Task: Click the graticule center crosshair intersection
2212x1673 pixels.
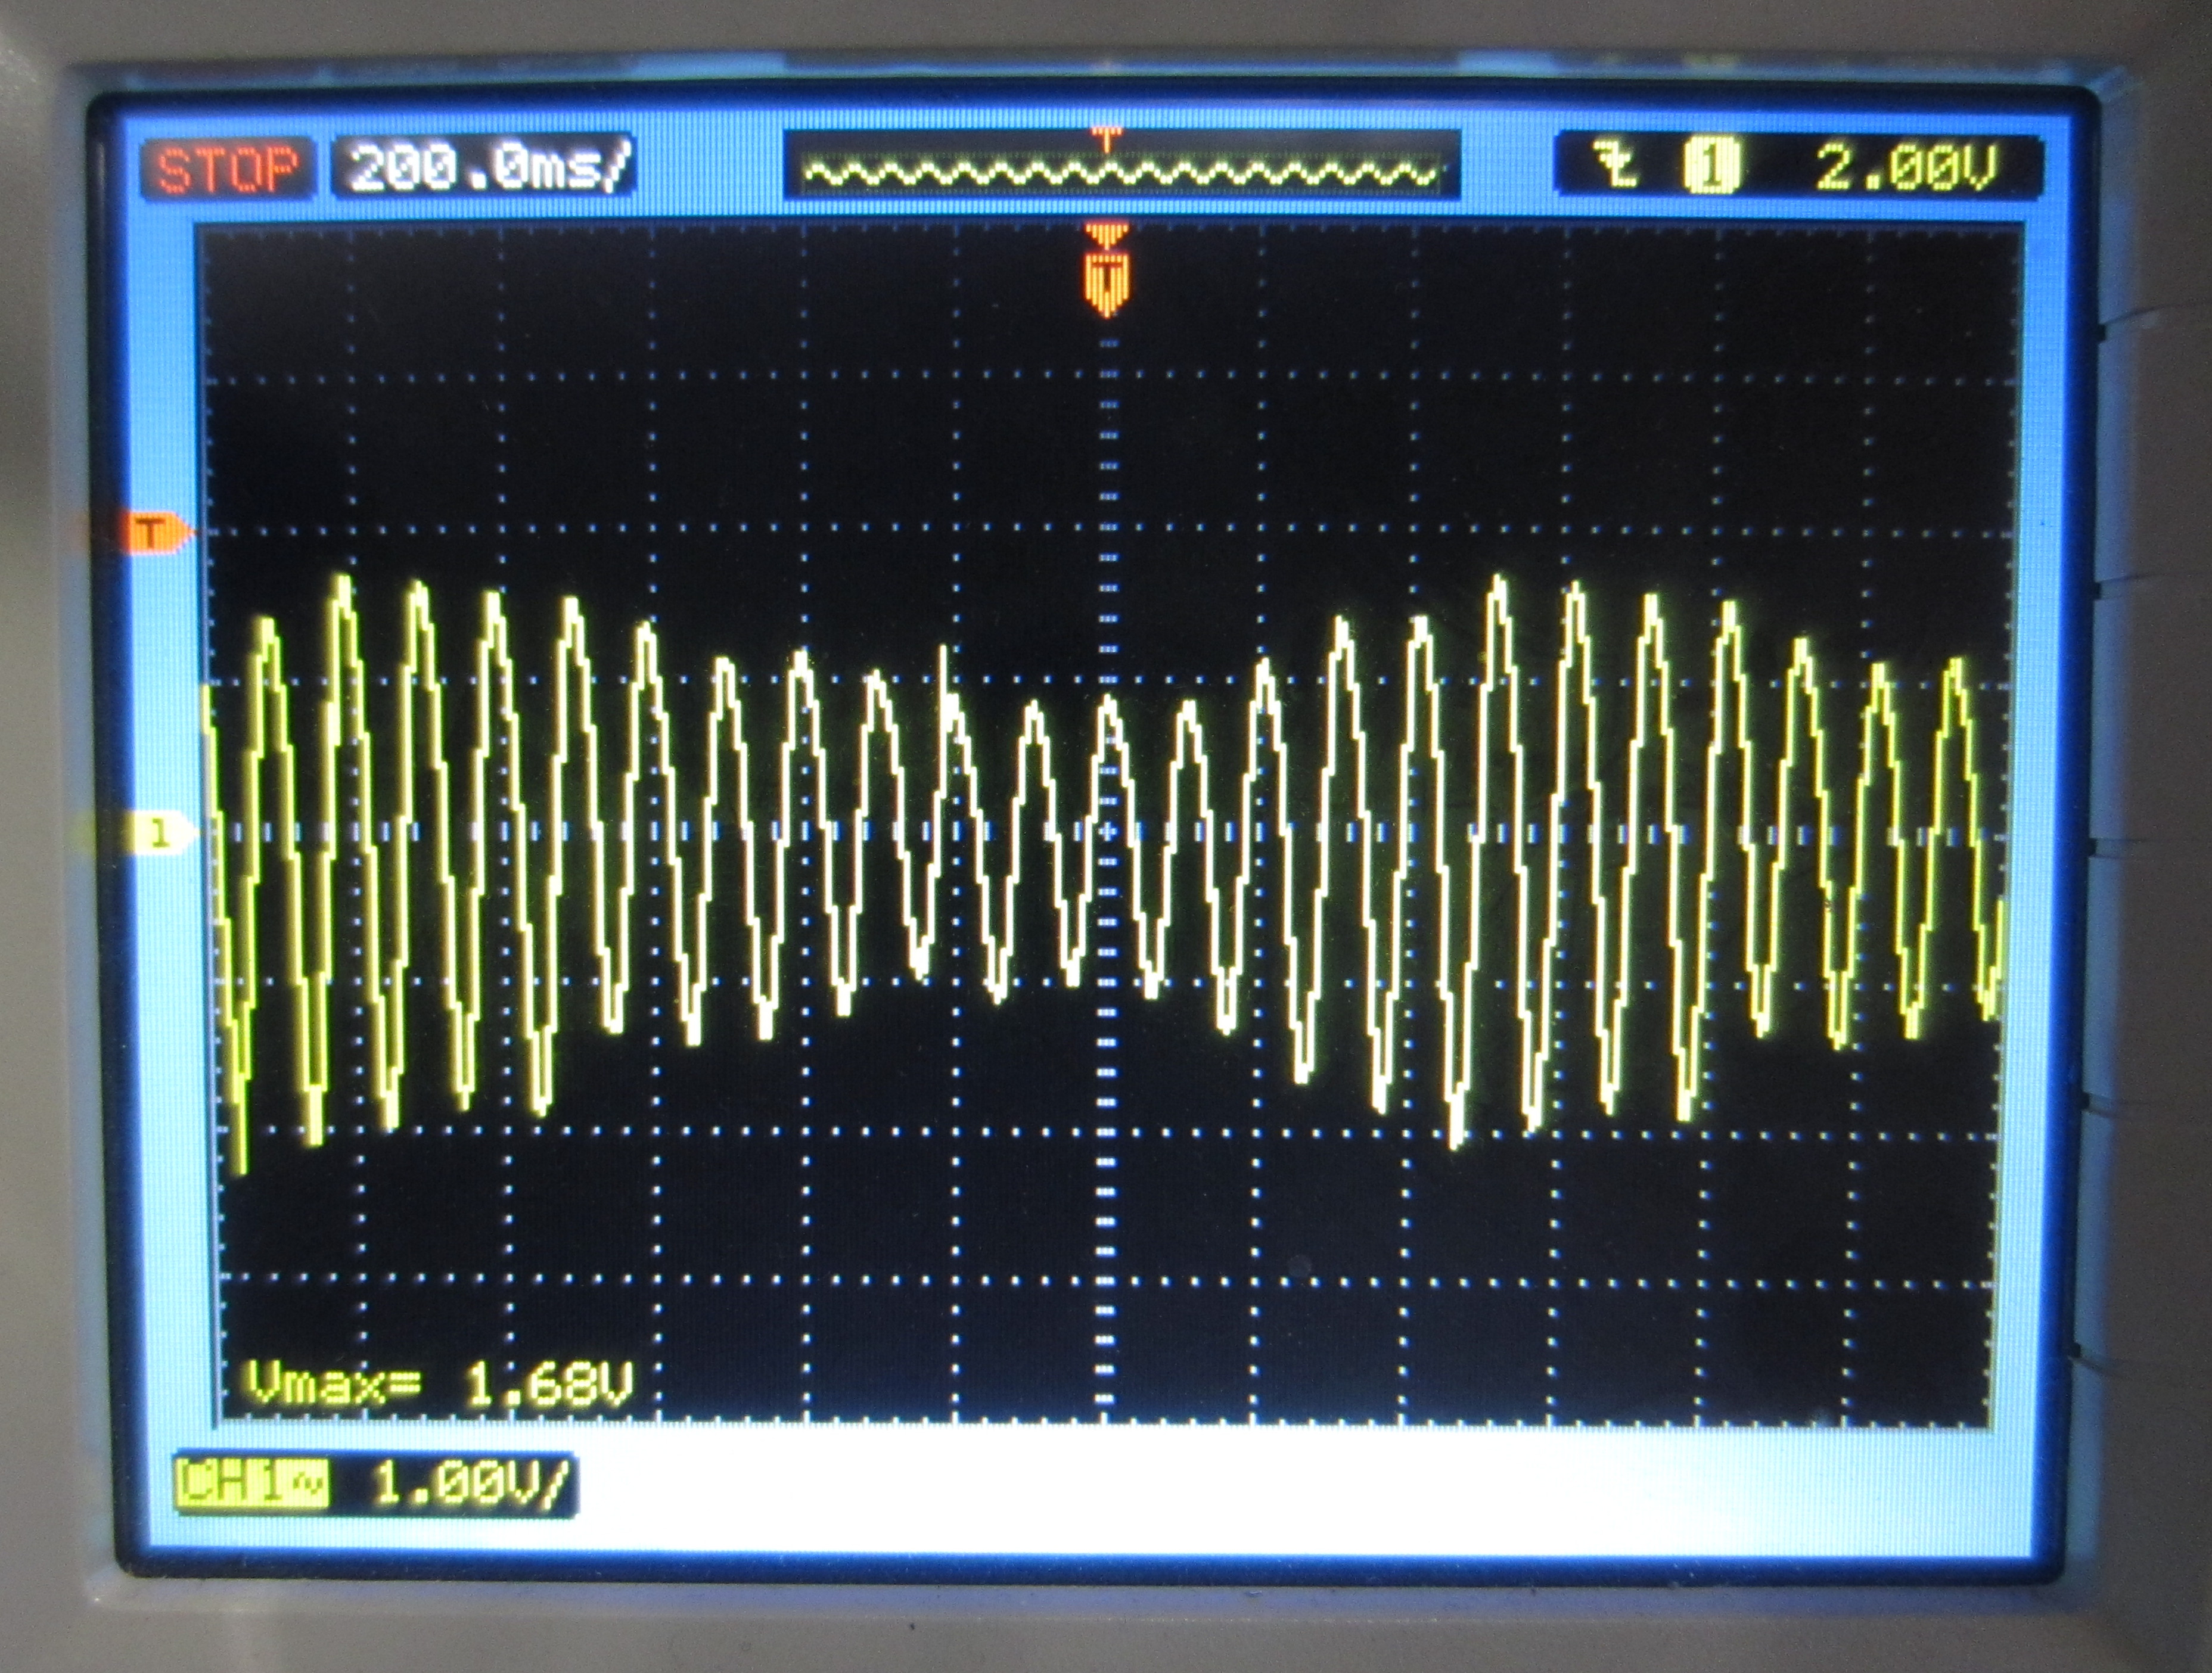Action: tap(1107, 832)
